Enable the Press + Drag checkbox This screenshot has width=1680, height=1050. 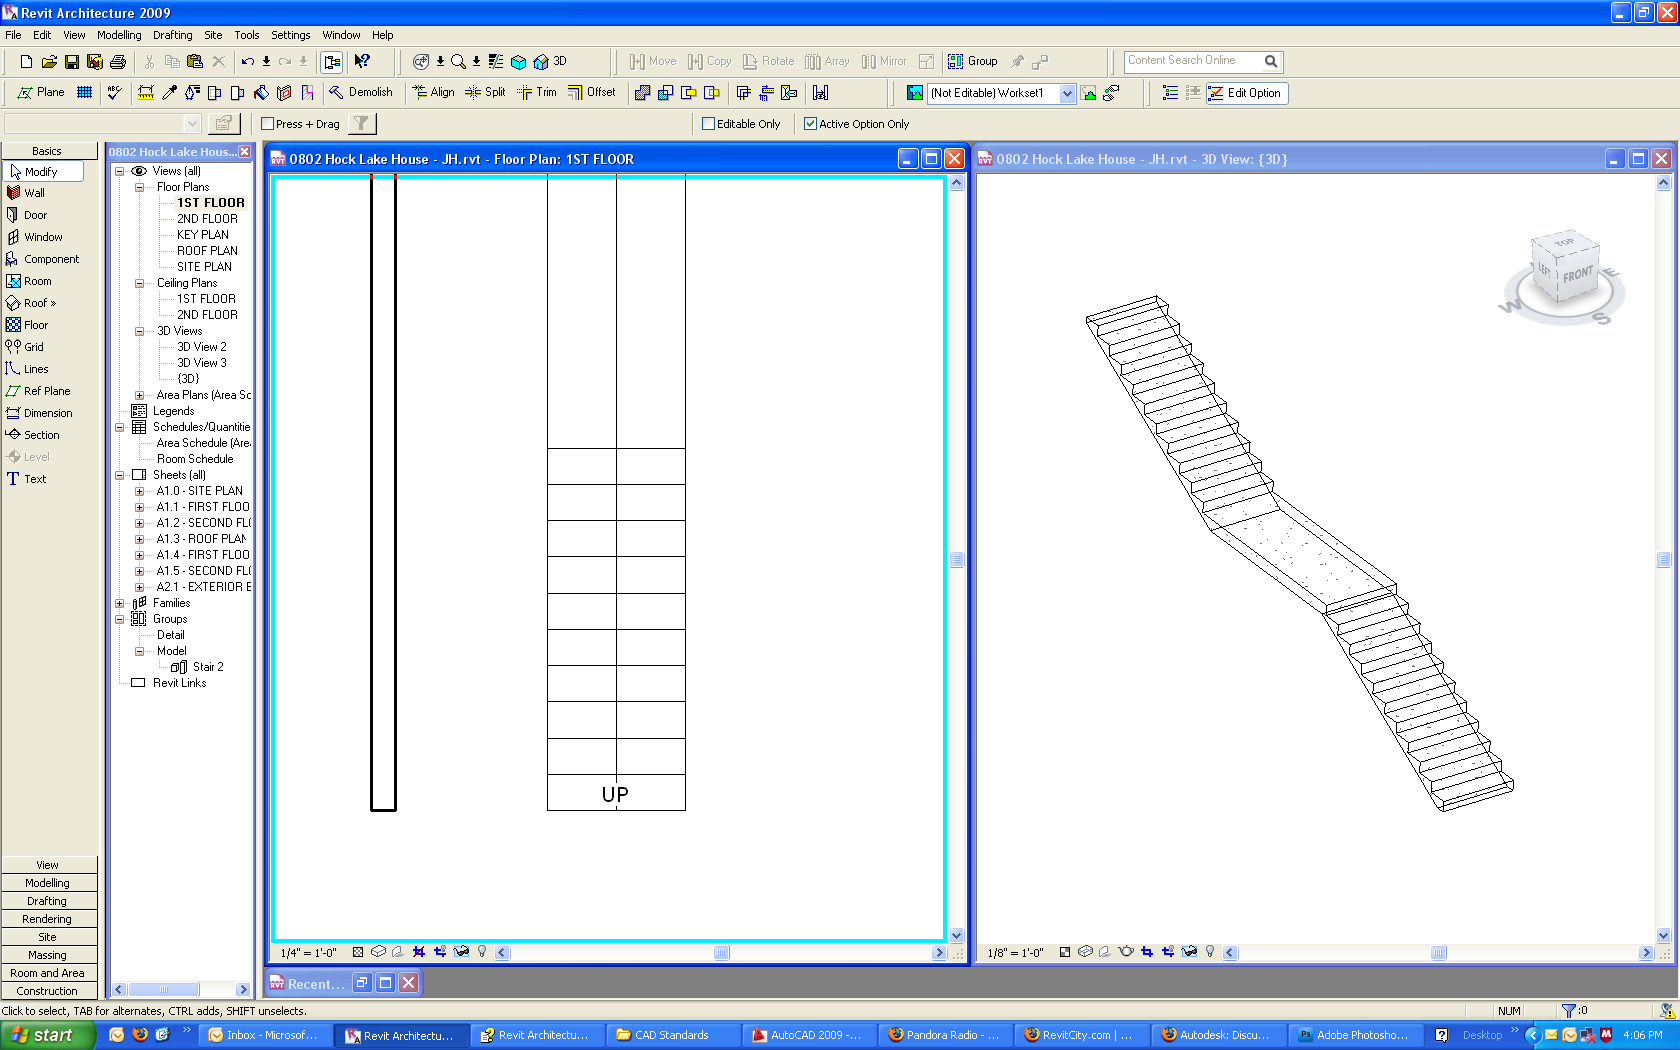pos(268,124)
